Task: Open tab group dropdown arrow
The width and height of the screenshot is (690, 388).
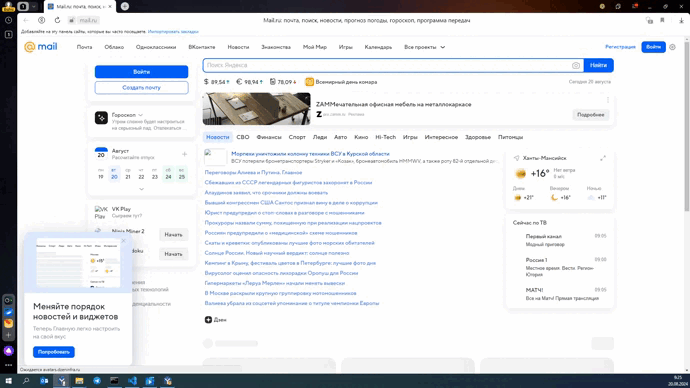Action: (33, 6)
